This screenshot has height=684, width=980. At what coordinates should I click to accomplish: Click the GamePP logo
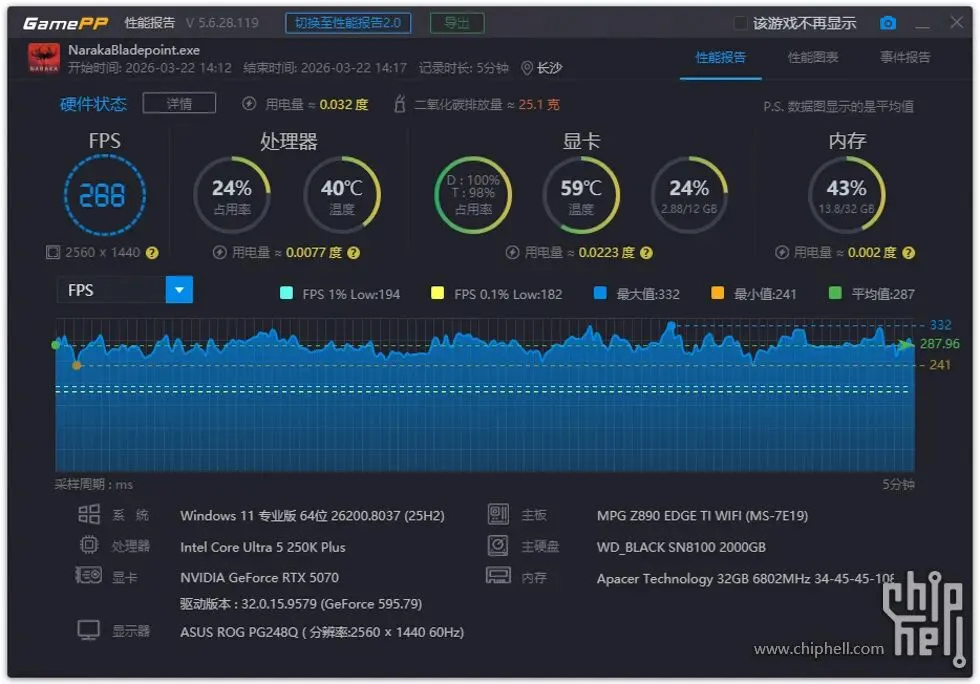coord(66,23)
